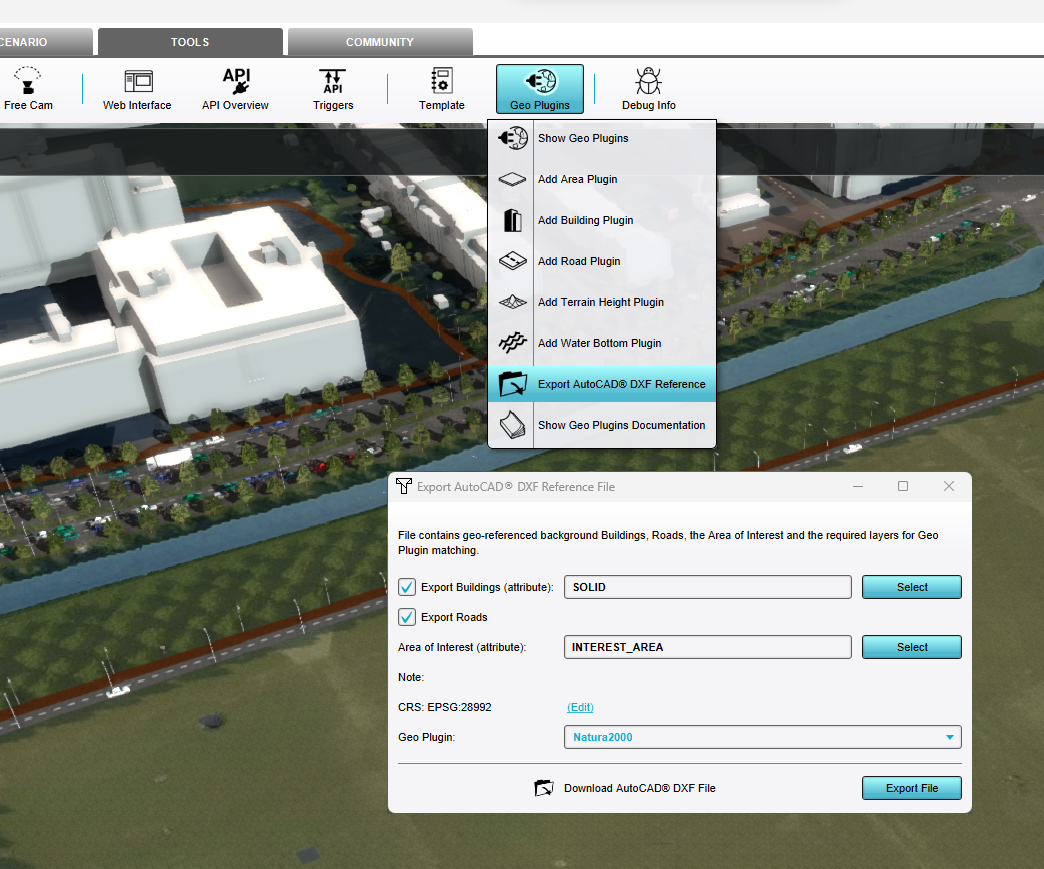
Task: Click the Geo Plugins toolbar button
Action: tap(539, 89)
